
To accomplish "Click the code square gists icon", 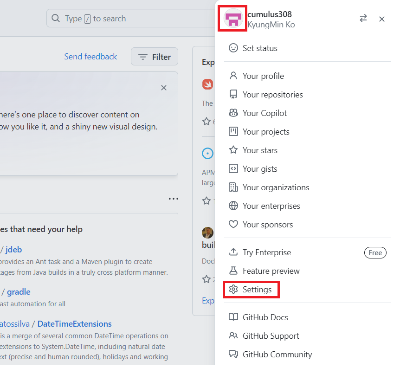I will [x=233, y=169].
